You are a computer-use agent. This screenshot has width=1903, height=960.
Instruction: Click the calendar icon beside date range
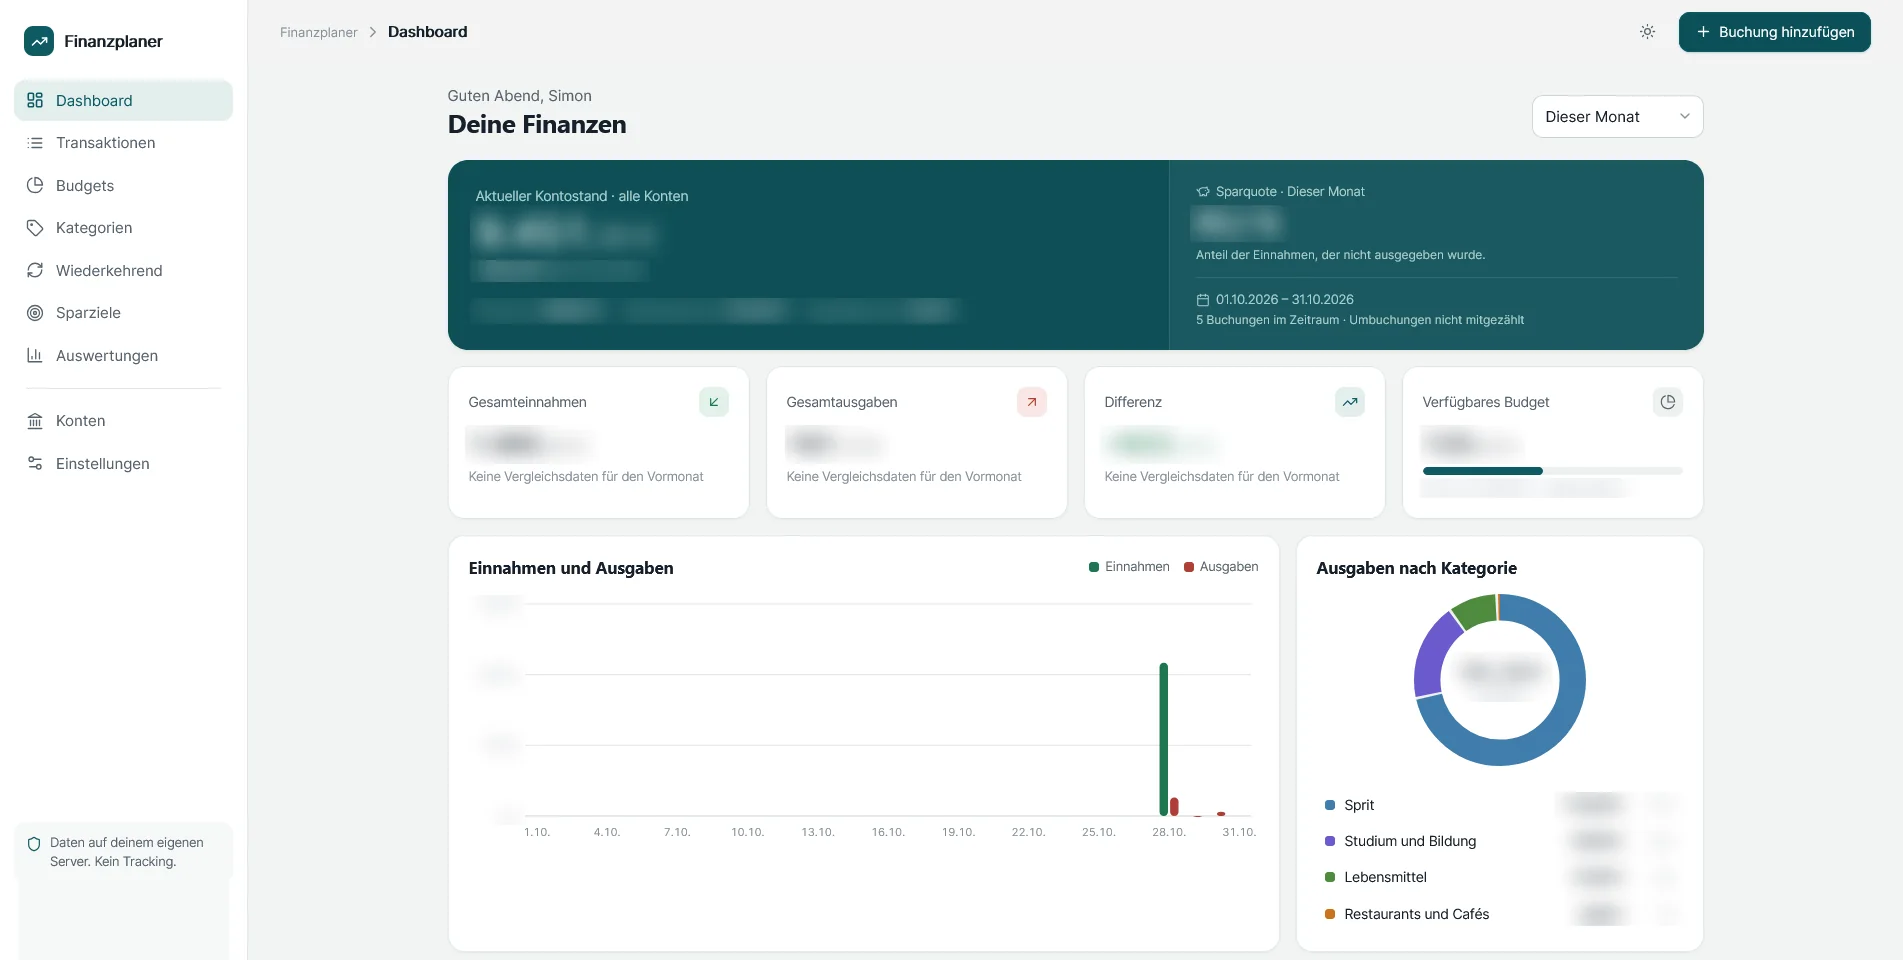(1203, 300)
